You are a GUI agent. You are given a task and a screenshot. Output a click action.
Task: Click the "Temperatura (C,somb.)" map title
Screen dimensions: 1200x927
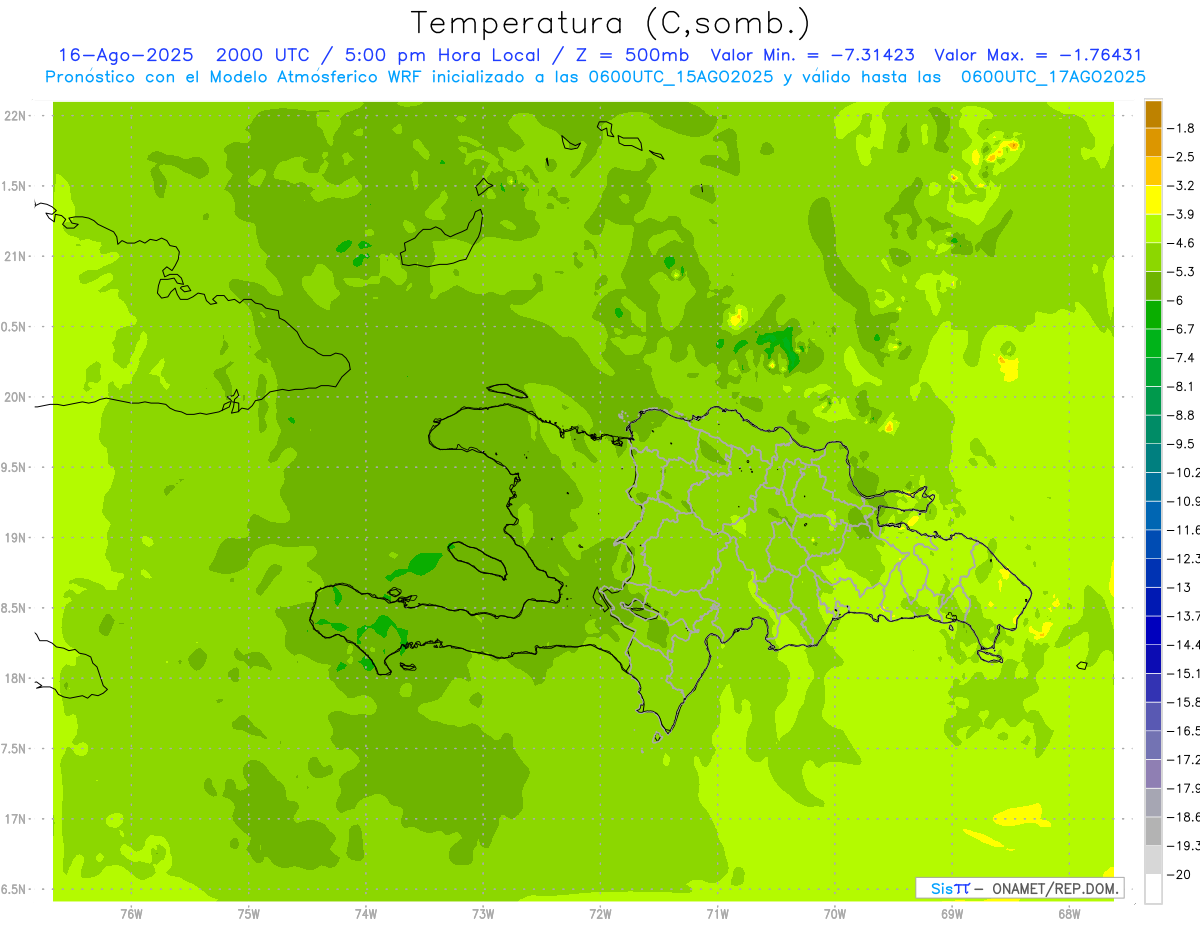[x=611, y=23]
